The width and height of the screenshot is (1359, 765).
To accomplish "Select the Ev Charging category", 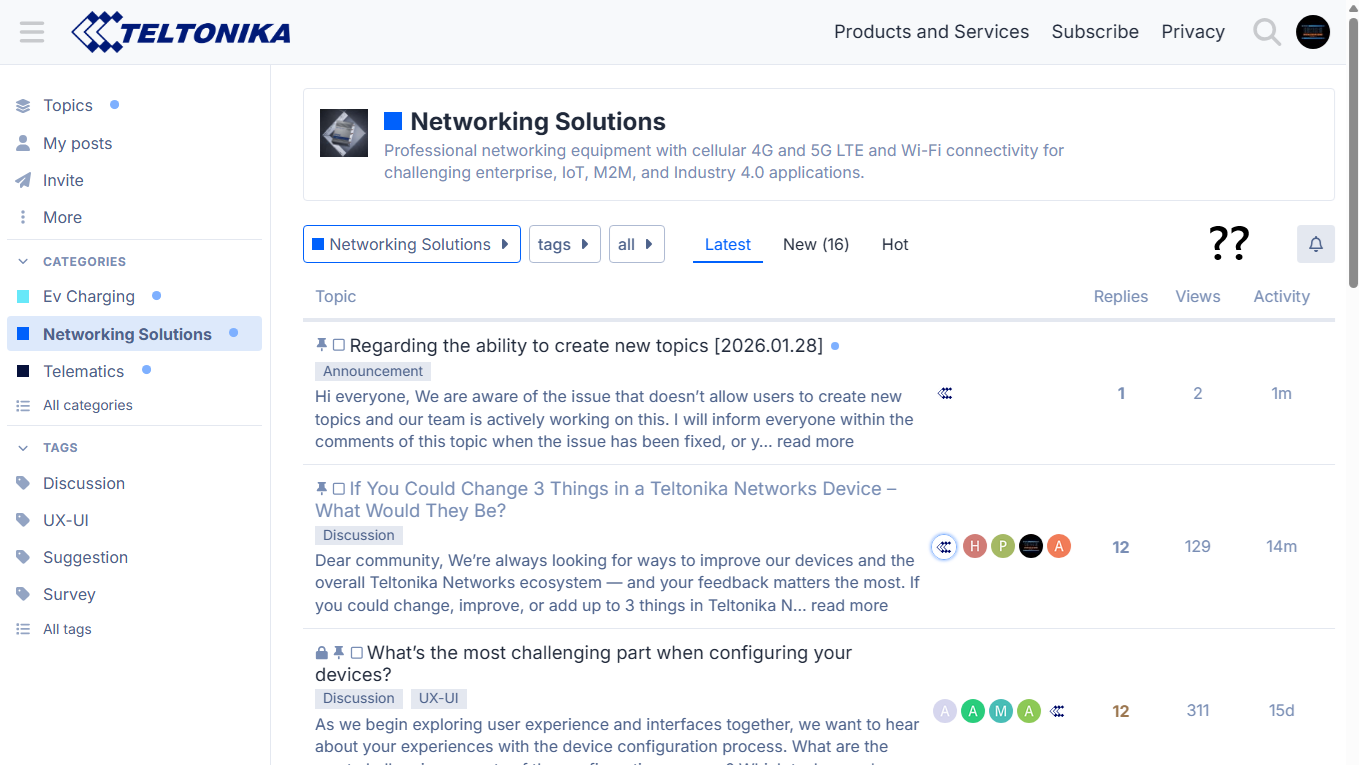I will click(88, 296).
